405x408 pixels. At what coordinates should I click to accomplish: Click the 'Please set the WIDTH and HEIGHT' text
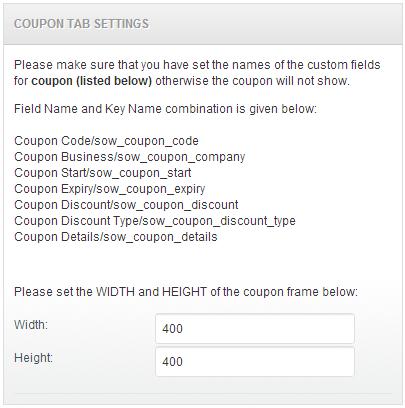pyautogui.click(x=186, y=292)
